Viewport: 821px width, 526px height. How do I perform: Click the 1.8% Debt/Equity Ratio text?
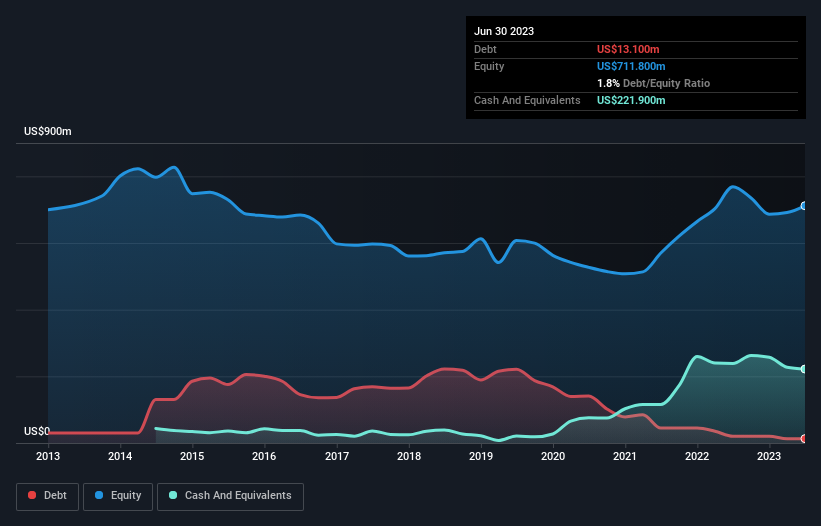tap(653, 83)
